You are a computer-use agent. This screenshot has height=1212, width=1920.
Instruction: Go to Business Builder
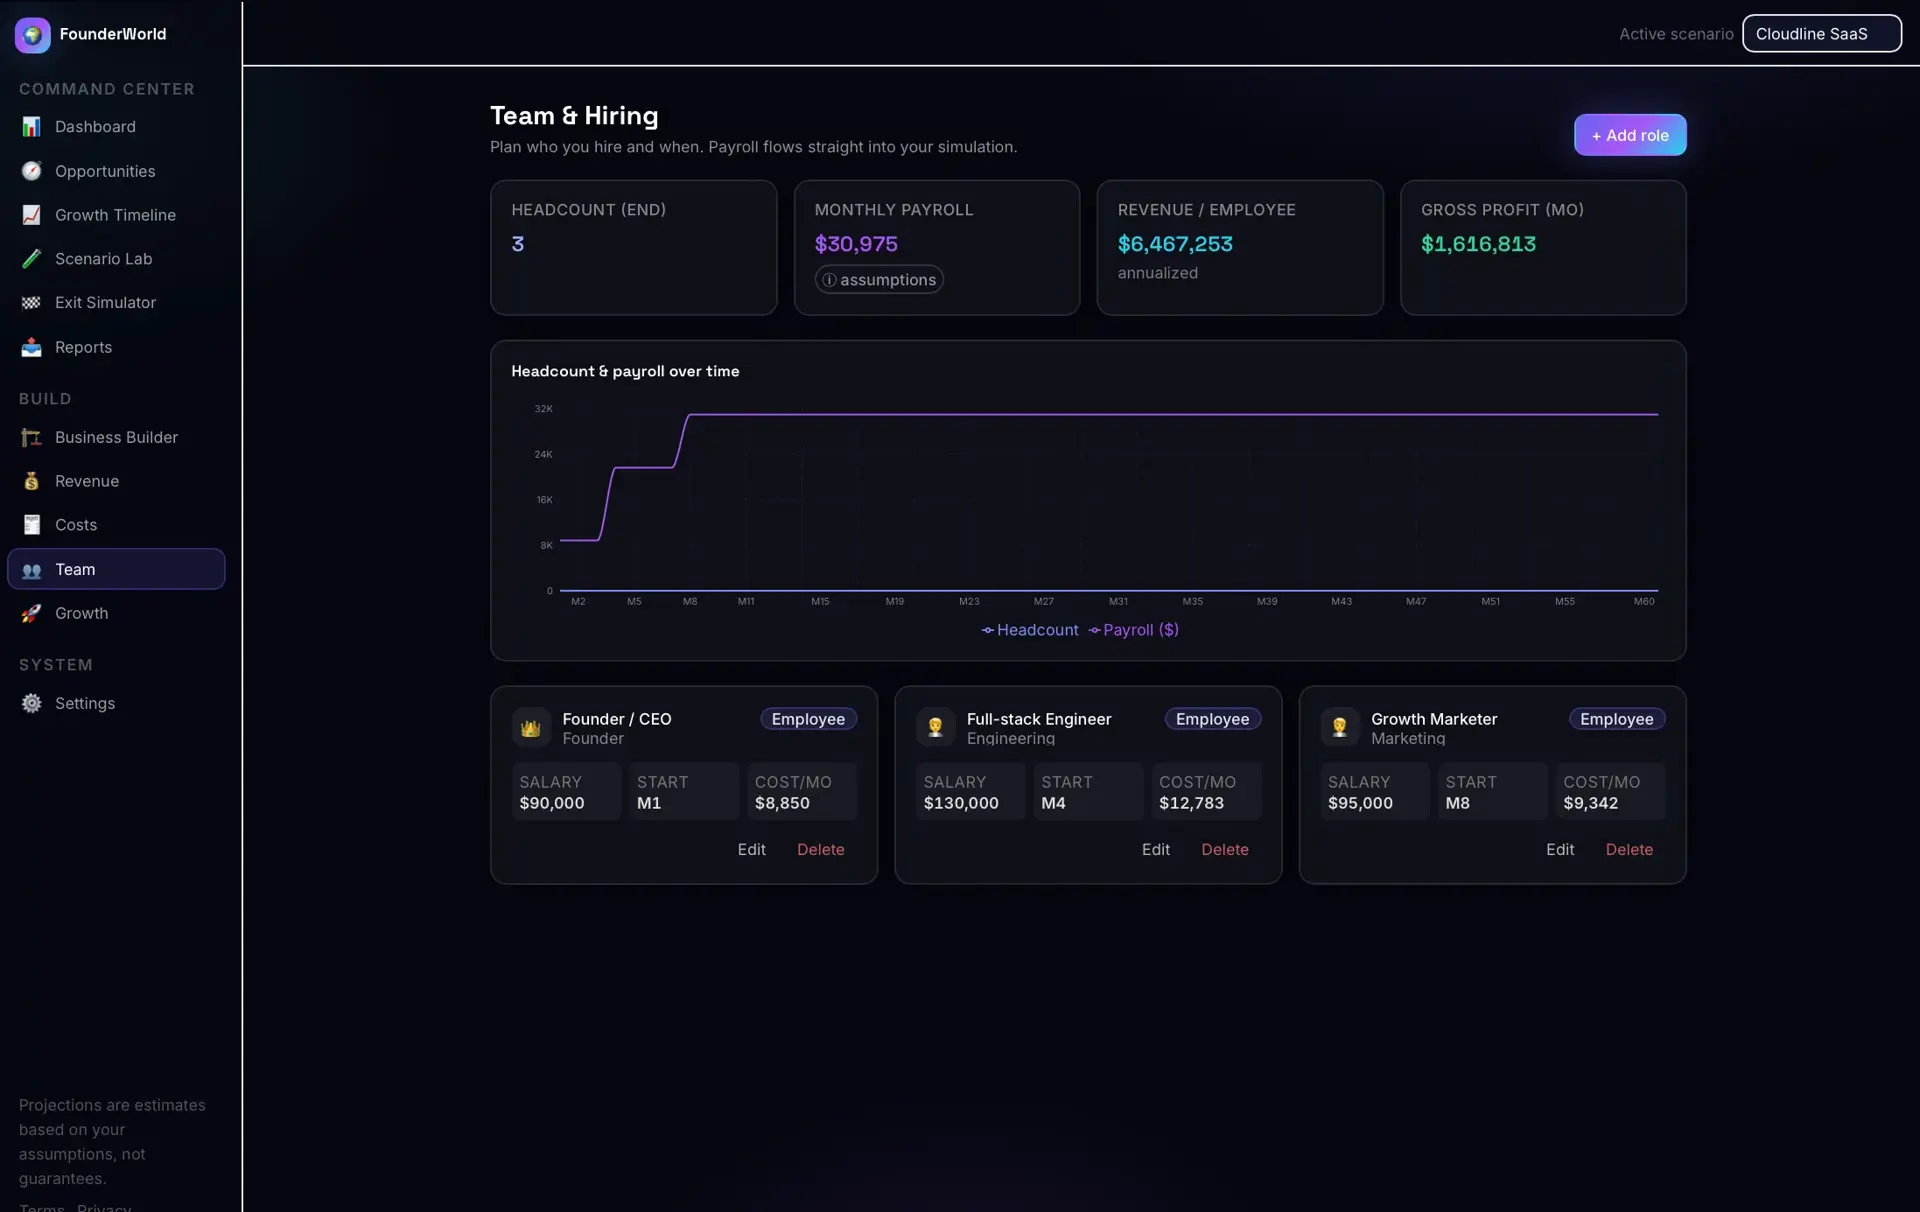point(116,438)
